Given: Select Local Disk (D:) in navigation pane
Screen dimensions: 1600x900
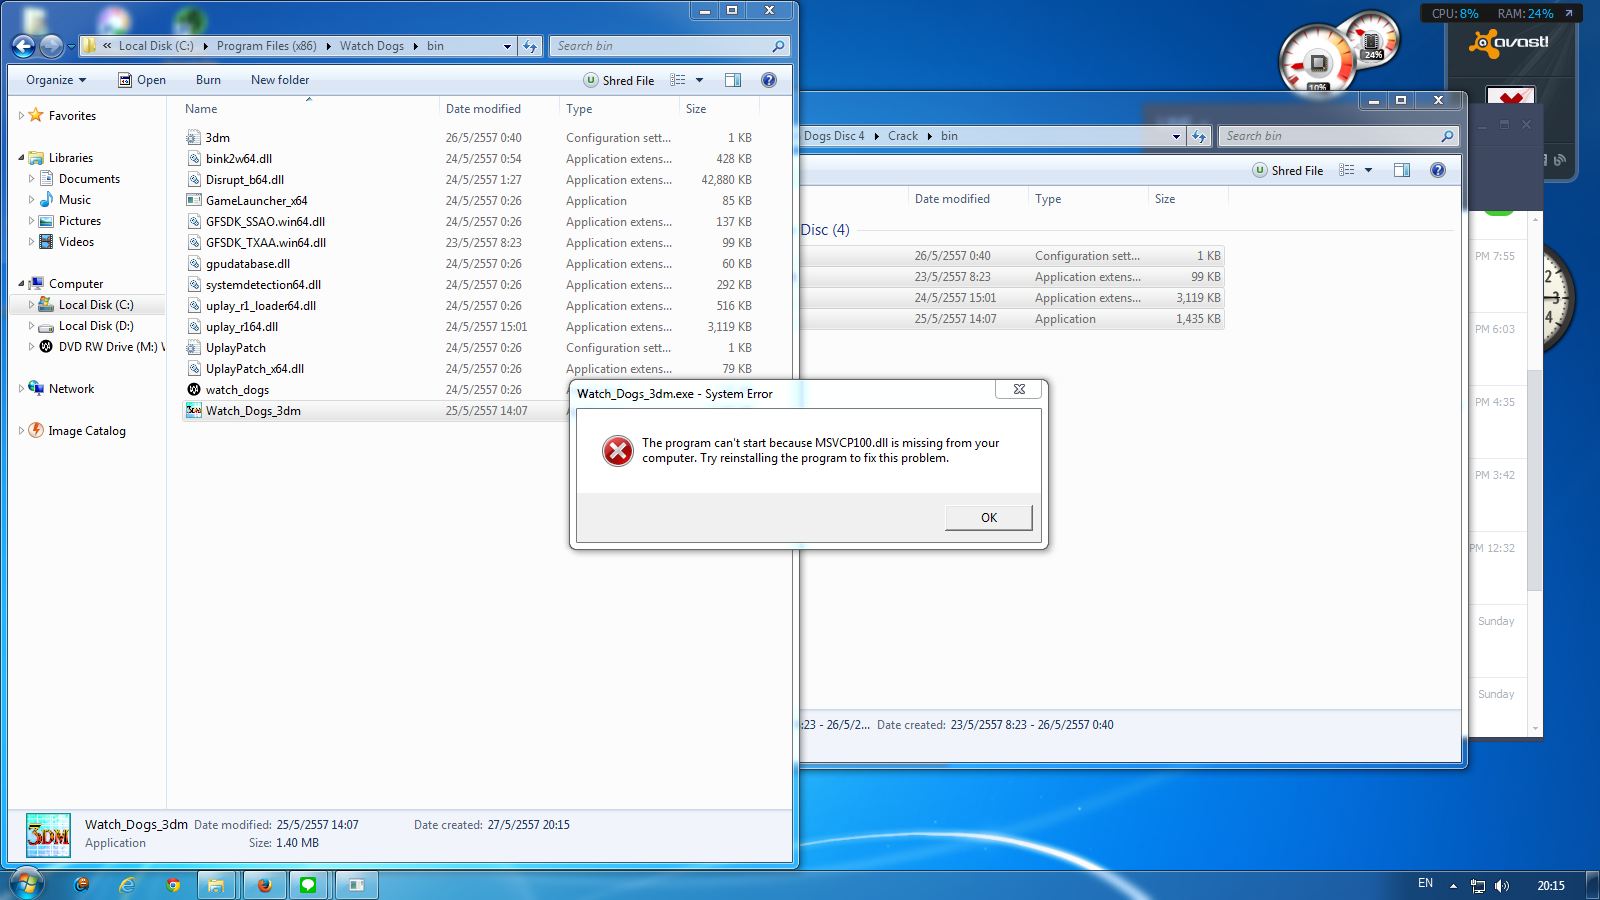Looking at the screenshot, I should [x=95, y=326].
